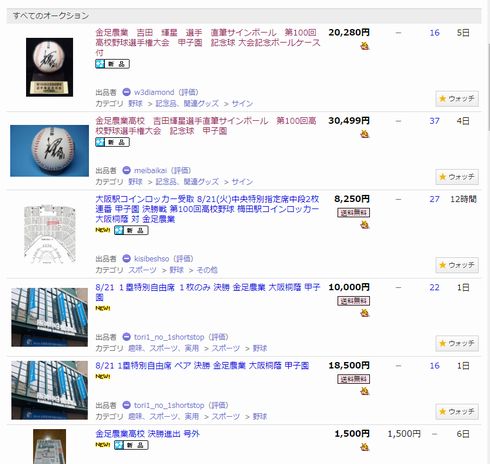490x464 pixels.
Task: Click the bid count 37 link
Action: (434, 121)
